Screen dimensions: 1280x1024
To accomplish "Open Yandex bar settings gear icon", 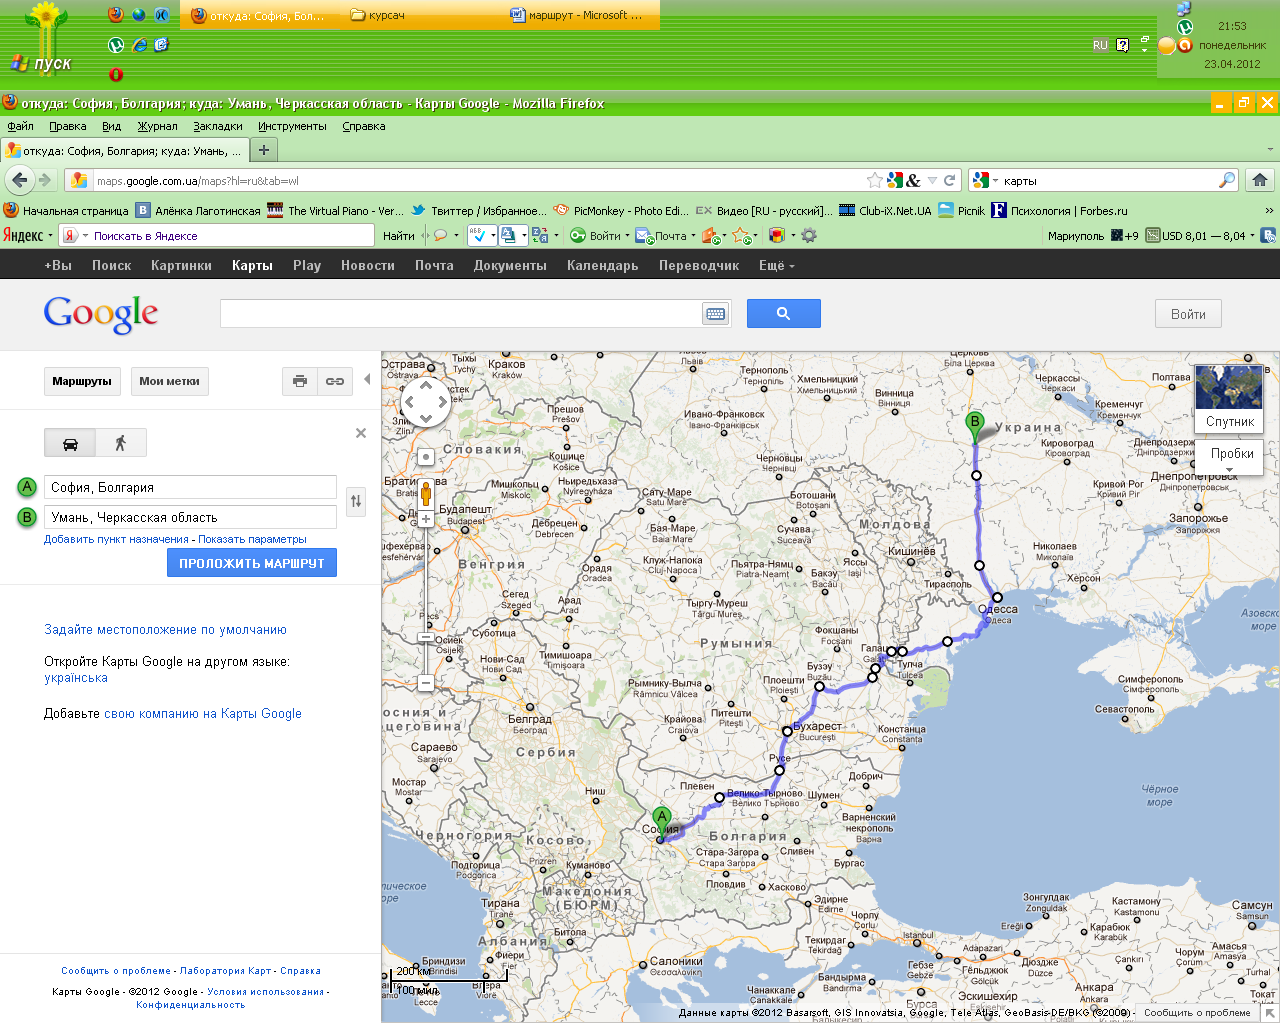I will pos(809,236).
